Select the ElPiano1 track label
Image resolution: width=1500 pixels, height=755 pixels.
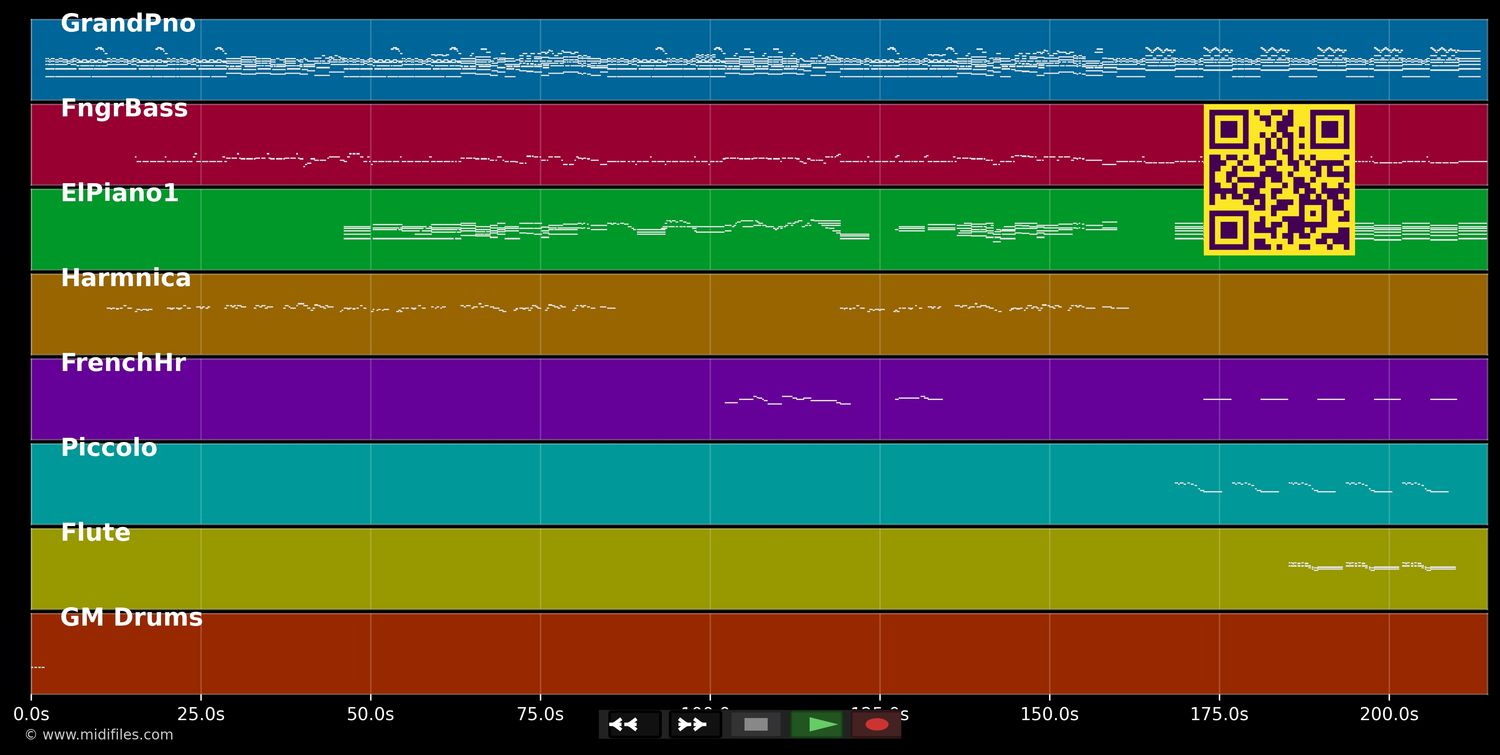119,194
